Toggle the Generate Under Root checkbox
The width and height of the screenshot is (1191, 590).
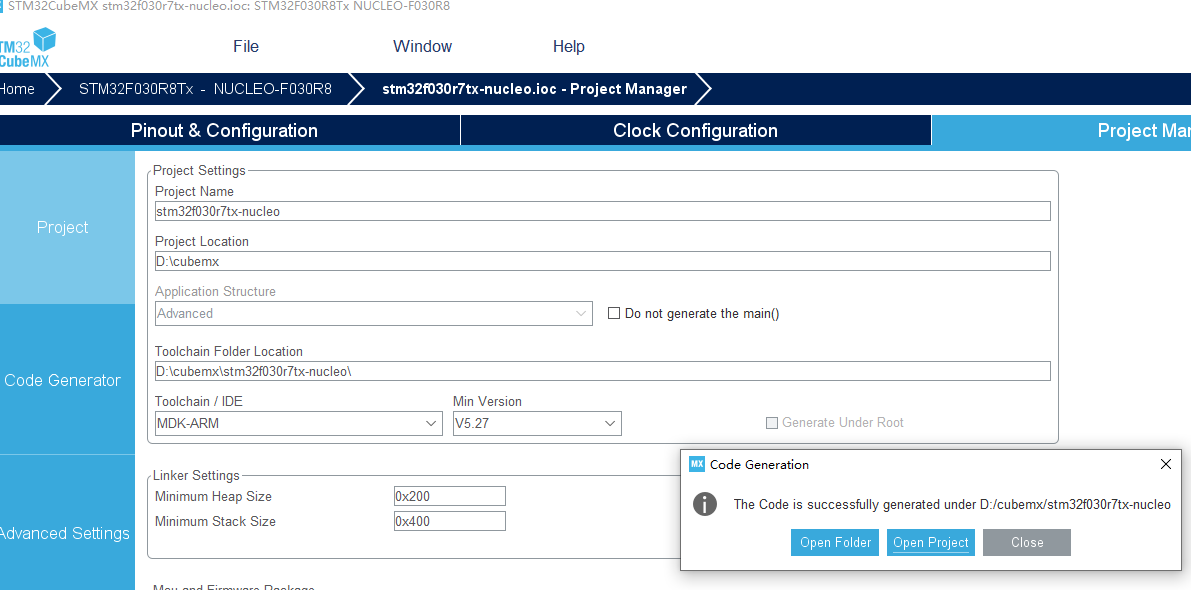(x=771, y=423)
